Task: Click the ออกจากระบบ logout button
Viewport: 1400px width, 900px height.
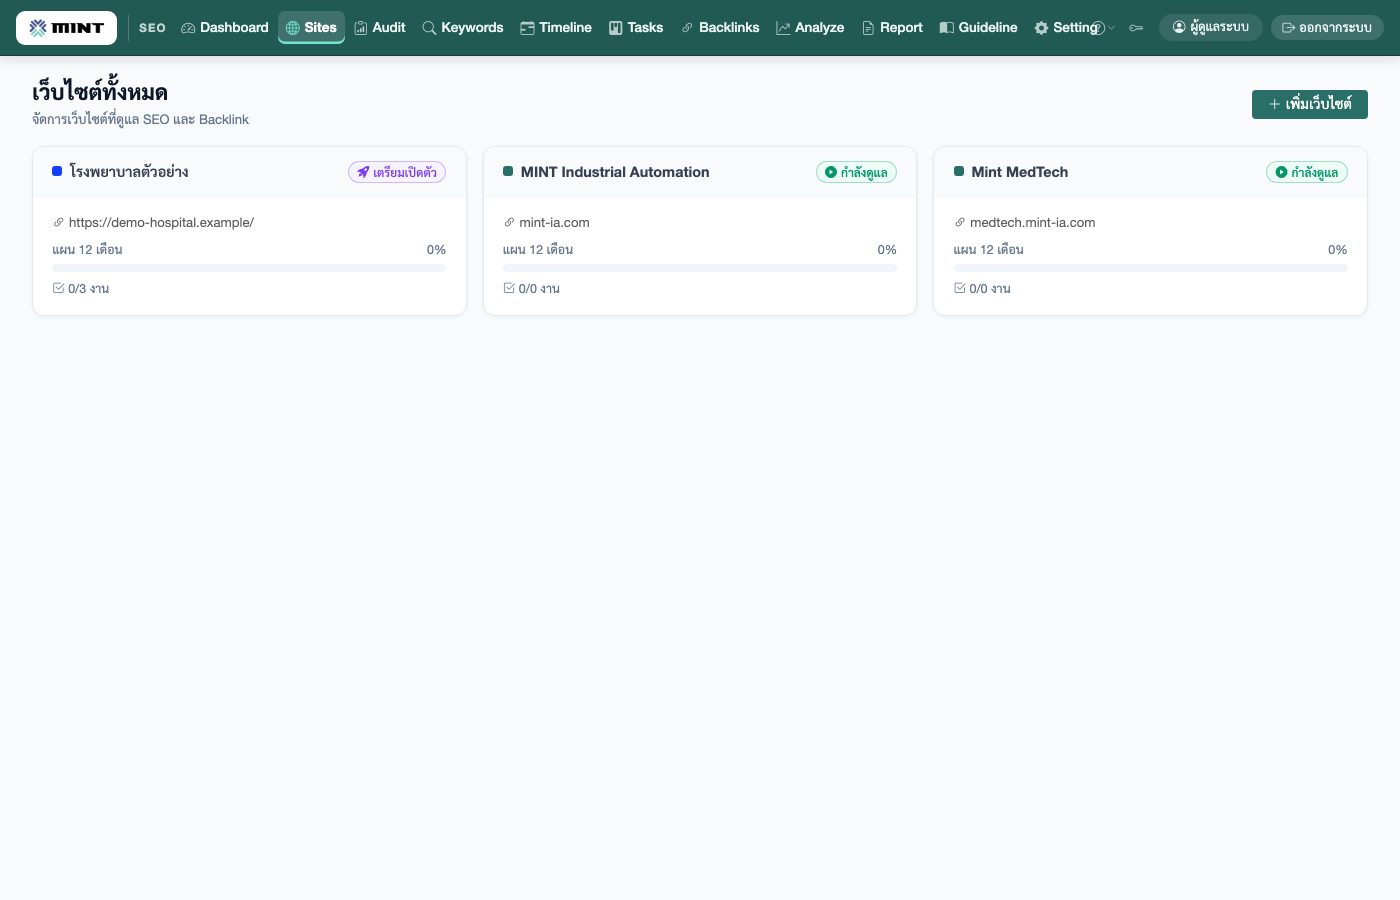Action: [x=1327, y=28]
